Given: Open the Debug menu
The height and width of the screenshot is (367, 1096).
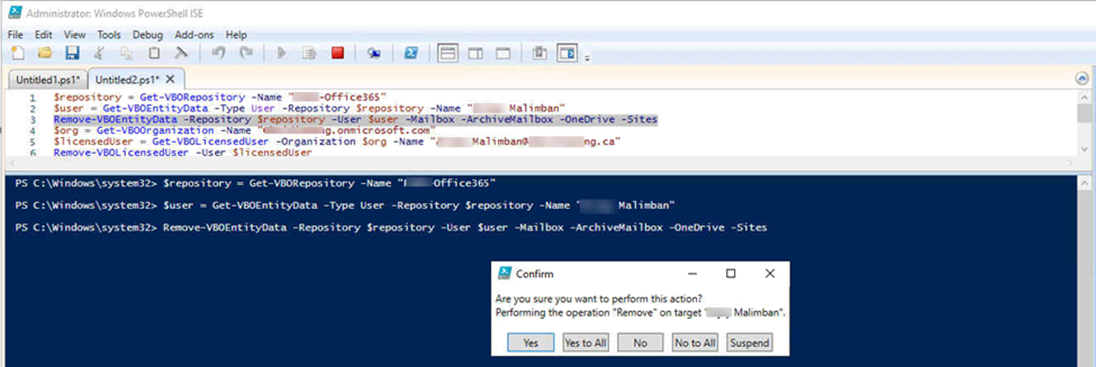Looking at the screenshot, I should coord(147,34).
